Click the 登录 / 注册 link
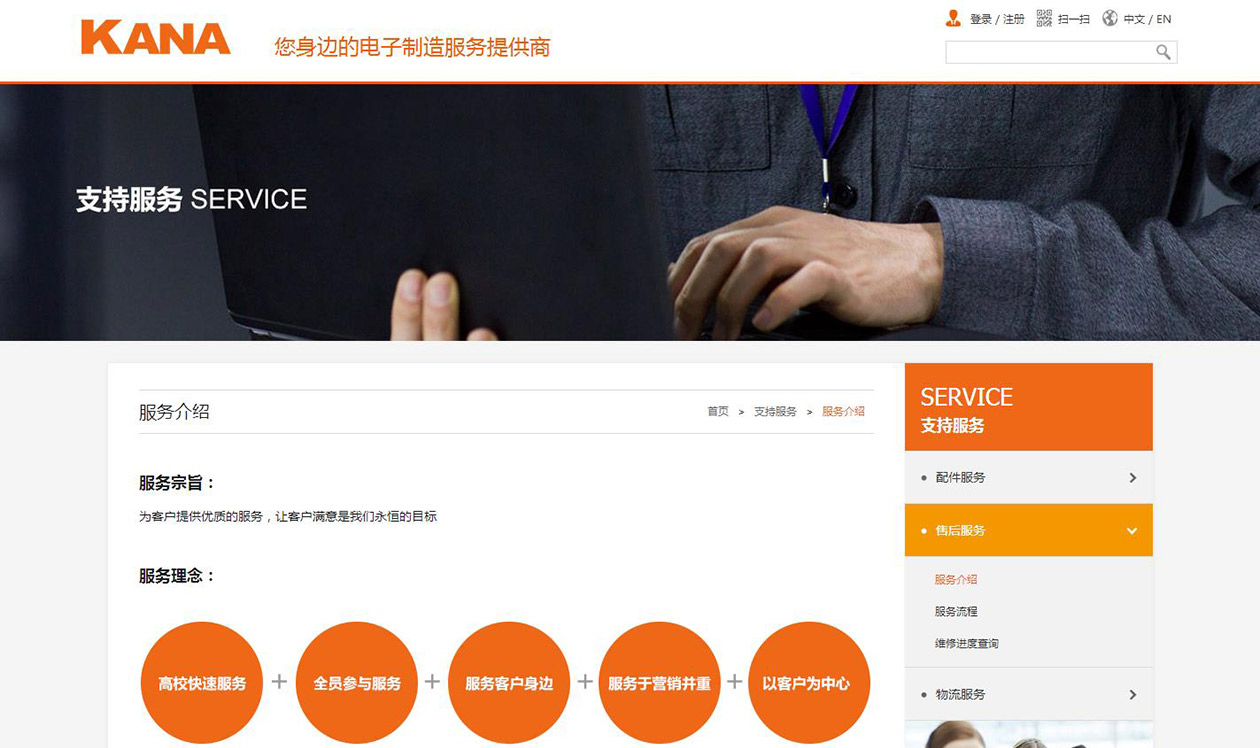Image resolution: width=1260 pixels, height=748 pixels. 997,19
